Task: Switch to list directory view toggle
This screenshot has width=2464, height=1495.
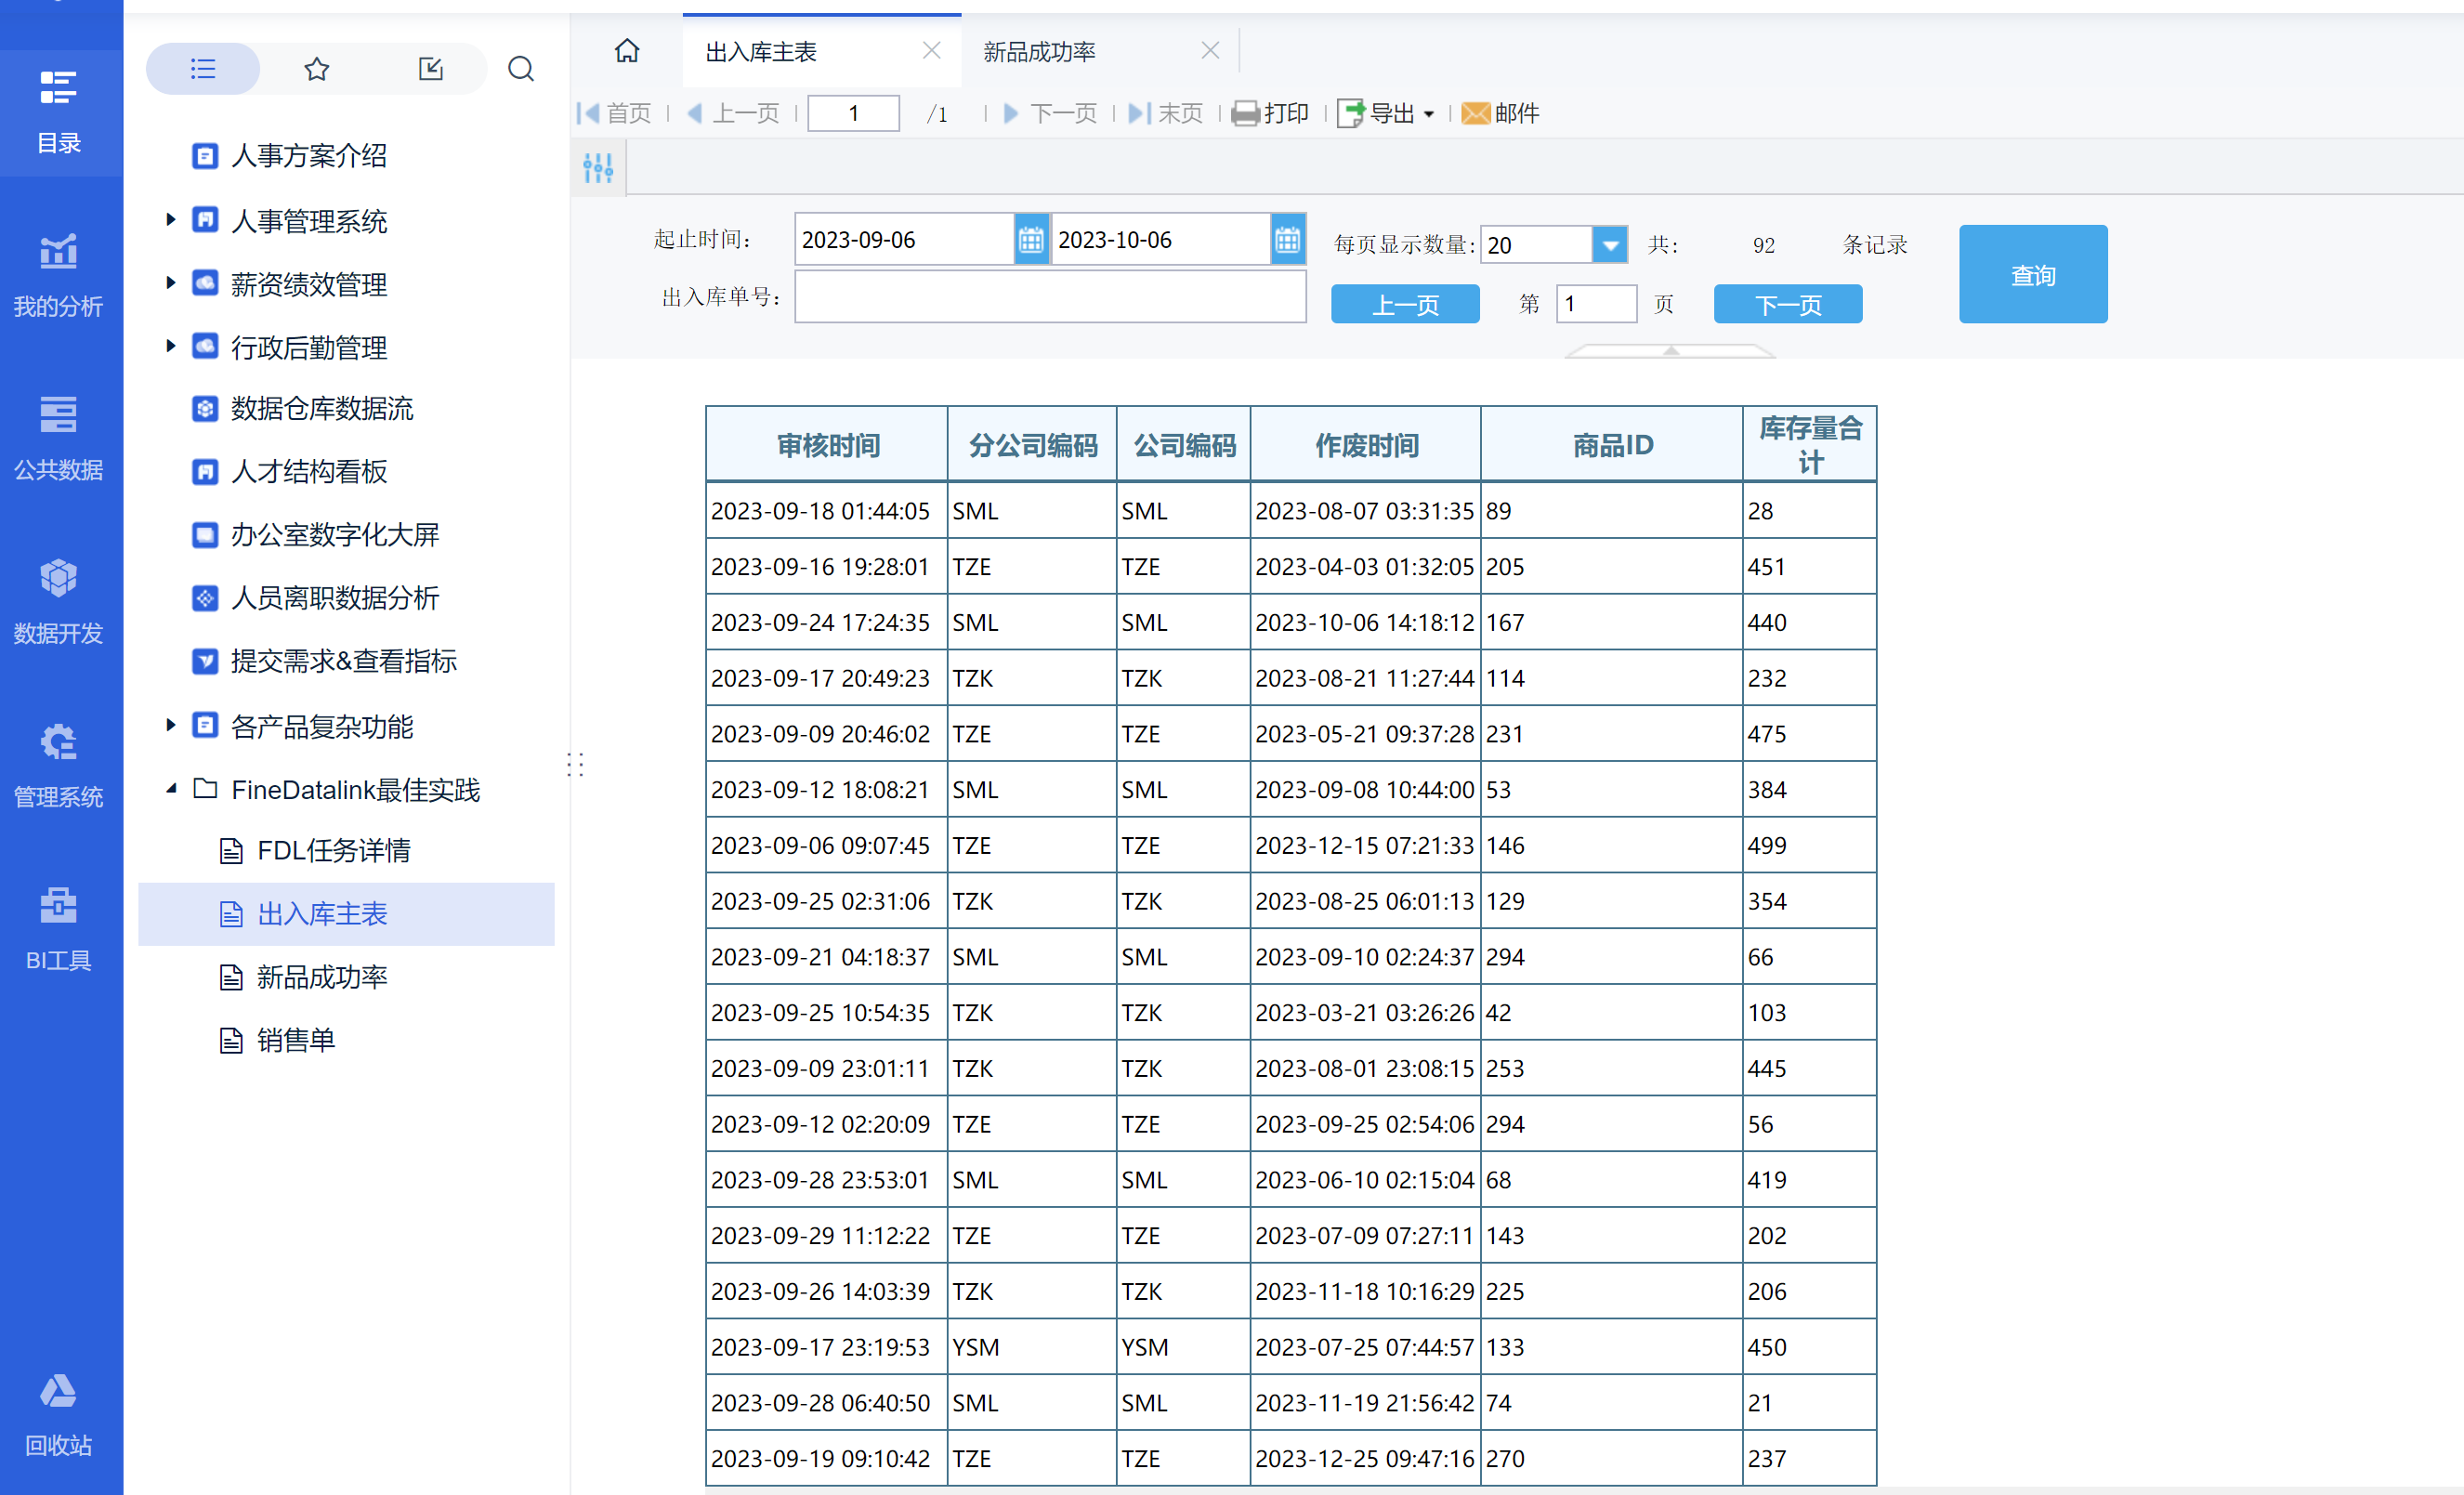Action: pos(203,69)
